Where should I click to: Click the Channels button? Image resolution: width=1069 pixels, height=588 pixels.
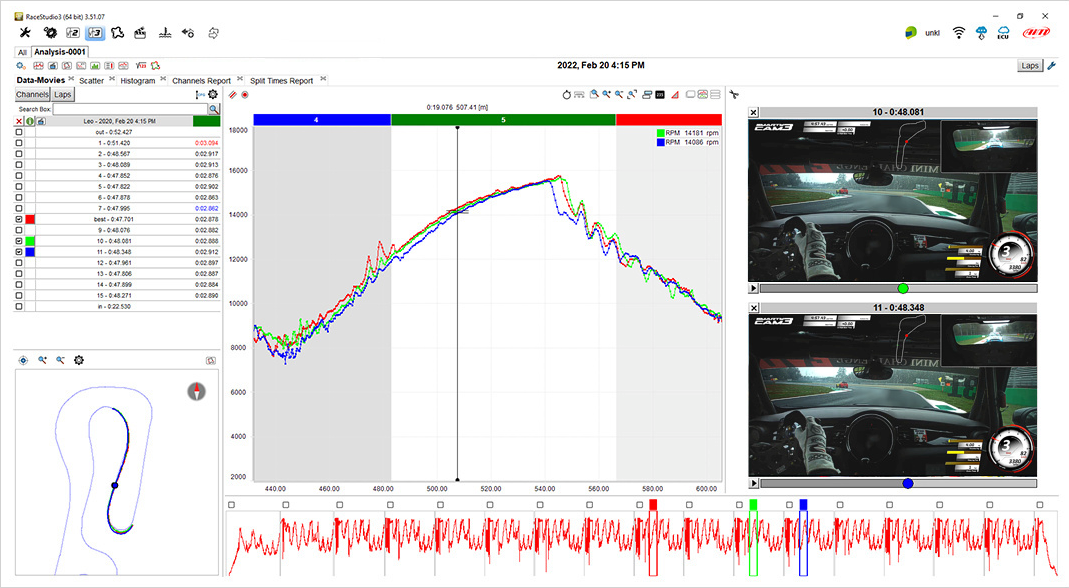tap(32, 94)
